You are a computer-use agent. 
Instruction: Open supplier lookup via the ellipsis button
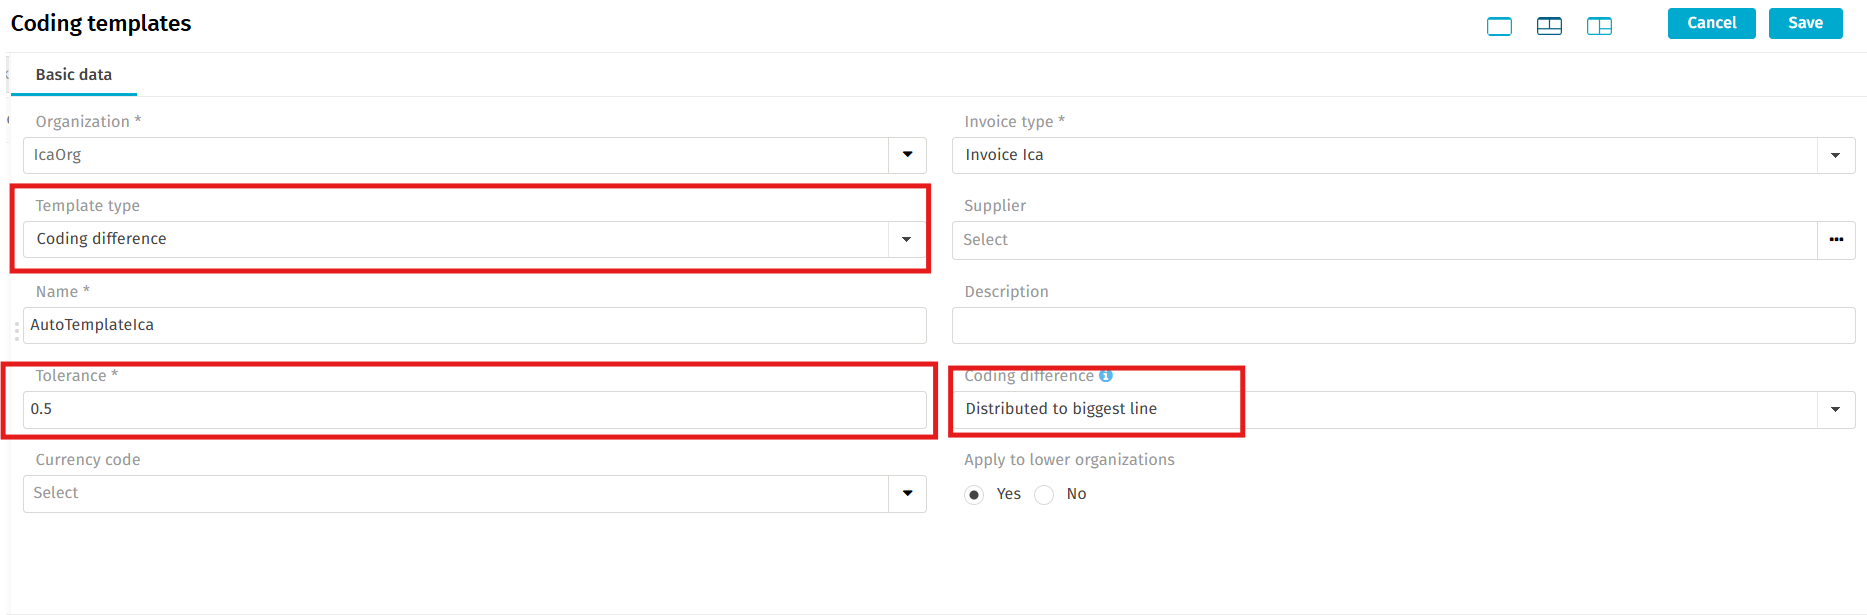point(1836,240)
